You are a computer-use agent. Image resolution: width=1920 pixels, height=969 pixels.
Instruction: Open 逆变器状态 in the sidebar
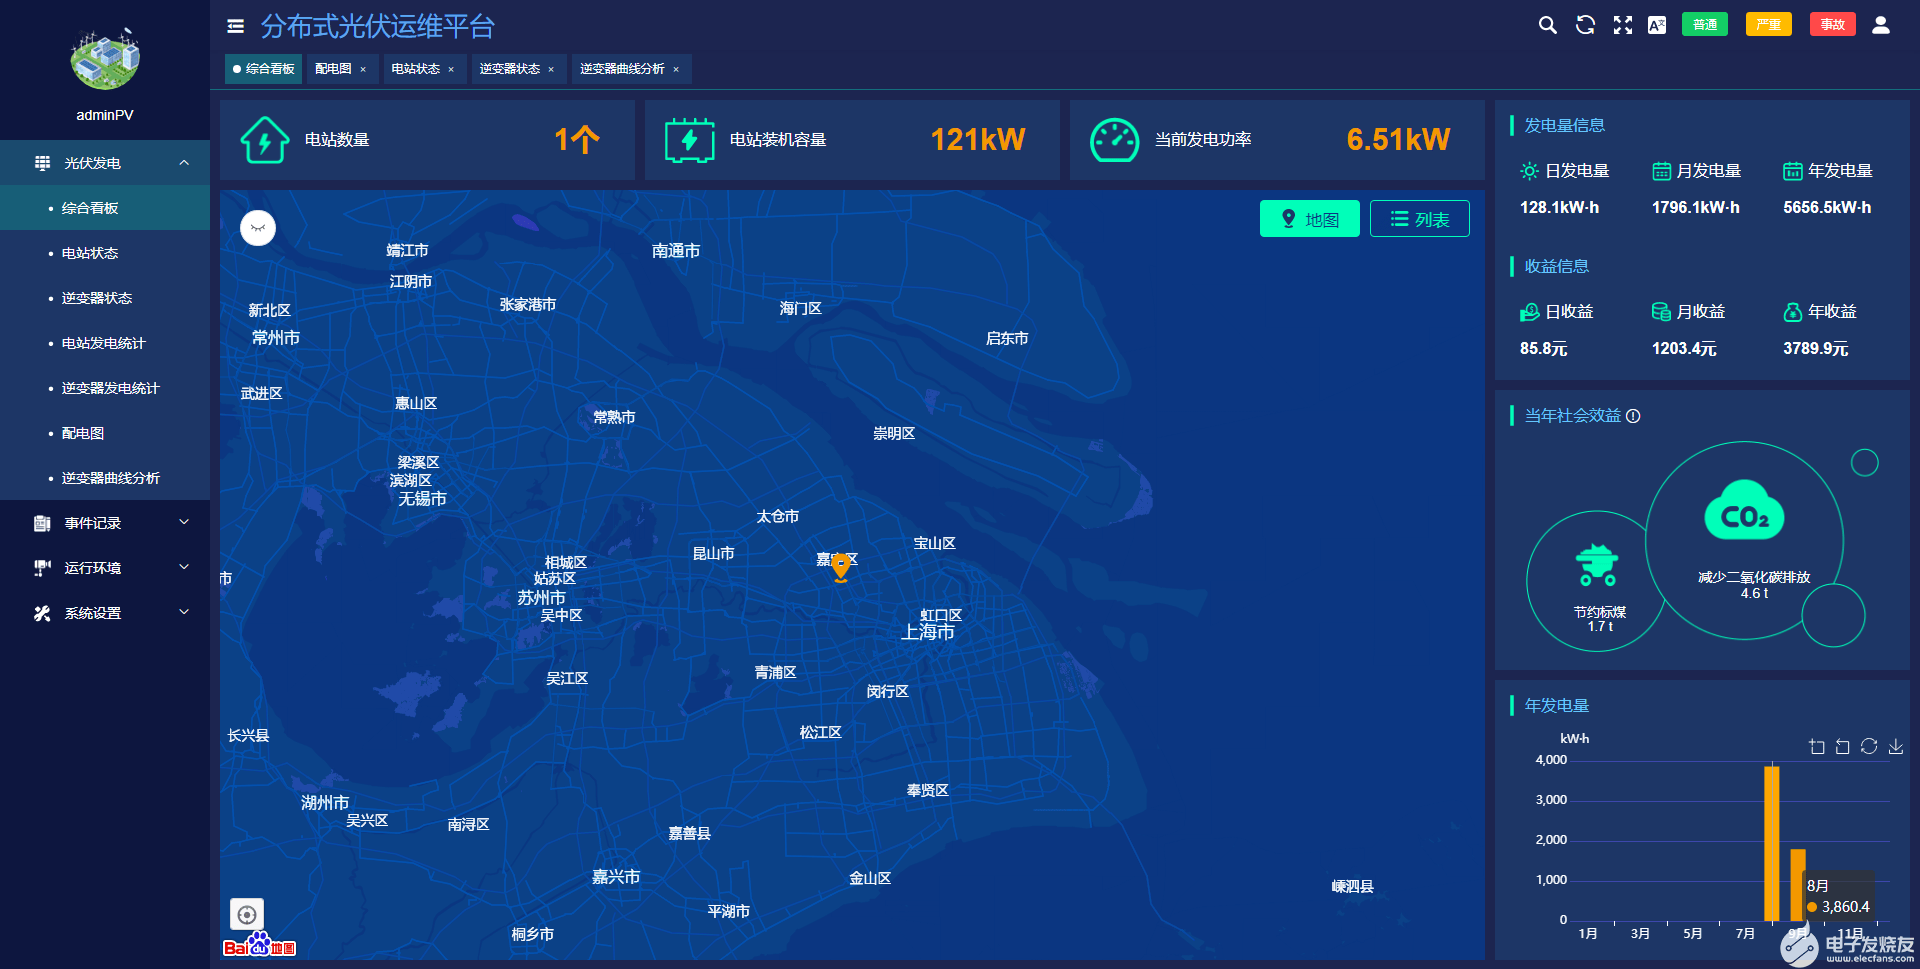click(x=105, y=298)
